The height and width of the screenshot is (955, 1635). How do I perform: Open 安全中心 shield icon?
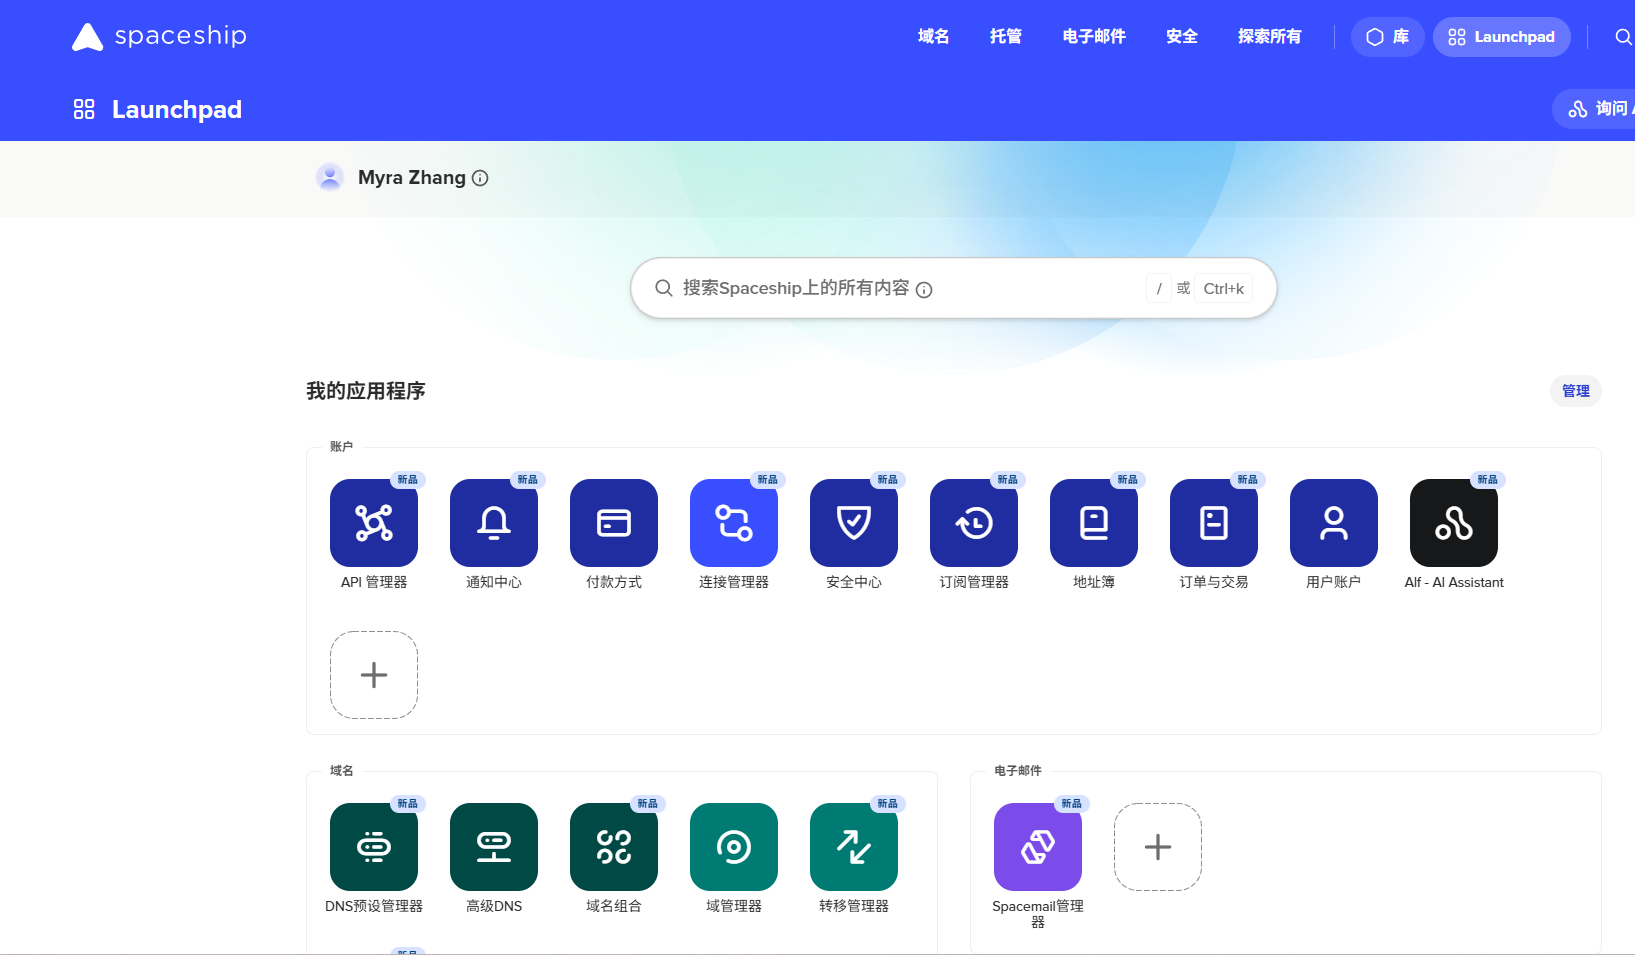pos(854,523)
